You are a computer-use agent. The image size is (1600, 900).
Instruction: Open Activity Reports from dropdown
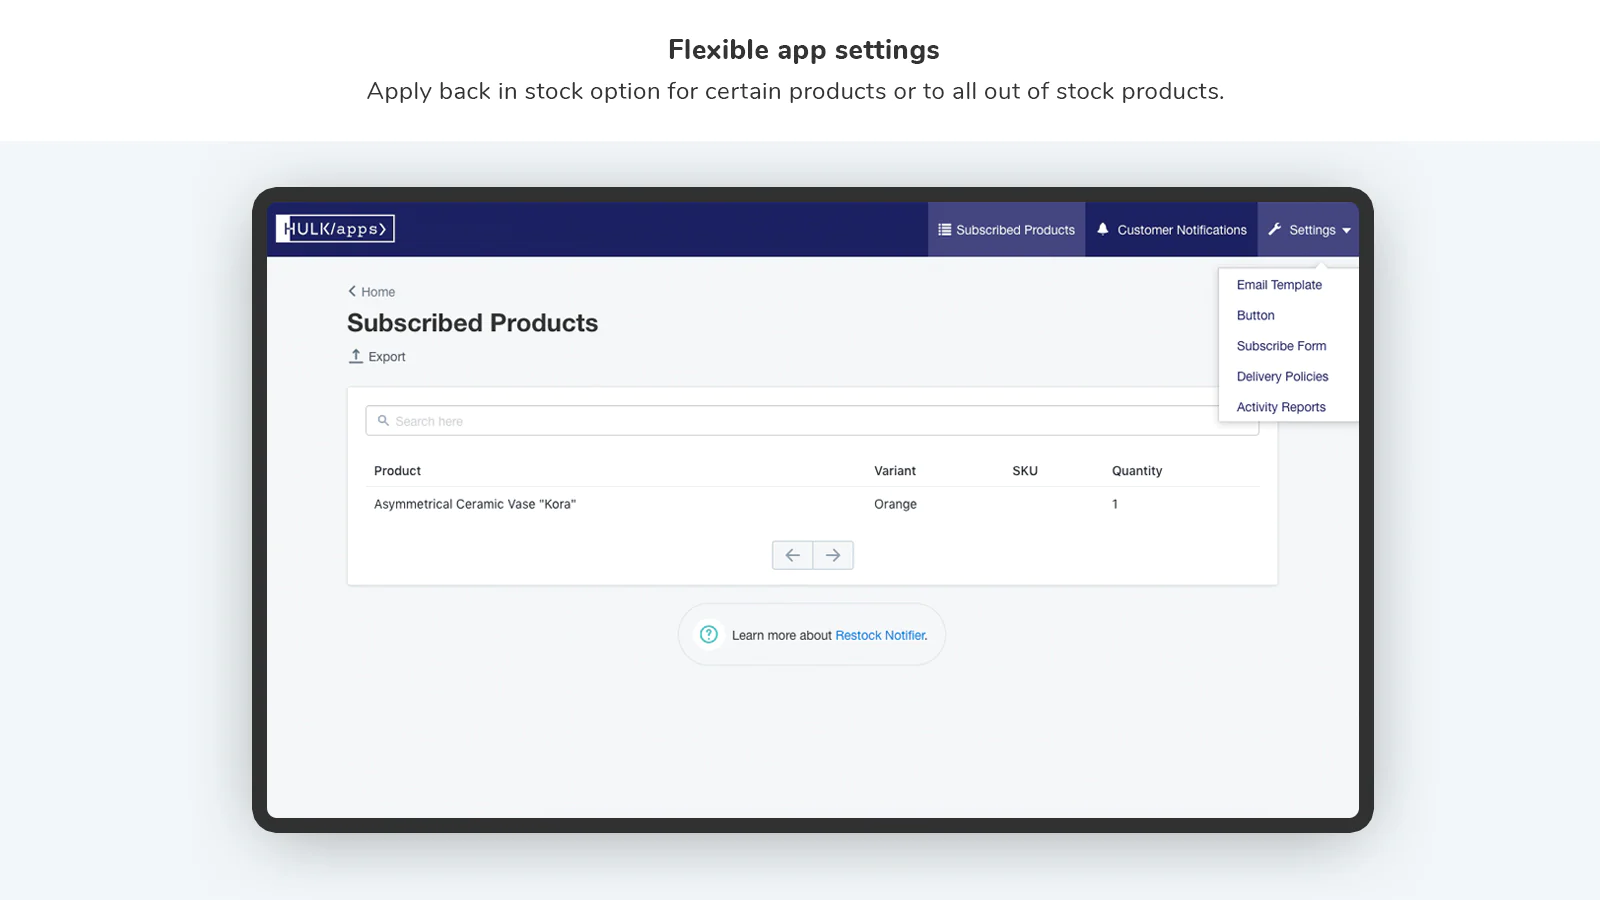(1281, 407)
